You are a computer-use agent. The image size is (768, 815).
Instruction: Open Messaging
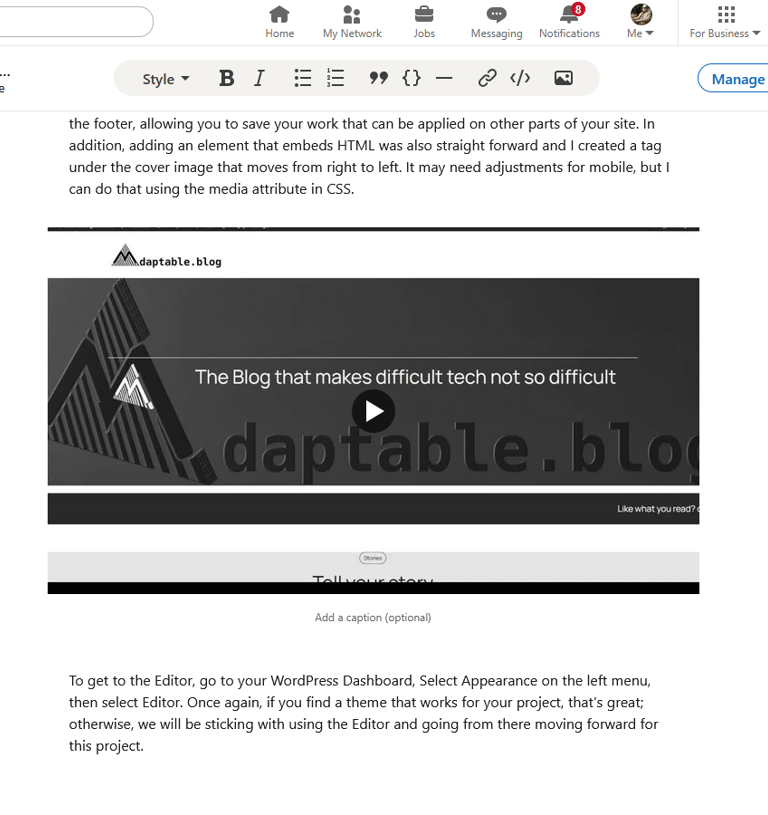point(496,22)
